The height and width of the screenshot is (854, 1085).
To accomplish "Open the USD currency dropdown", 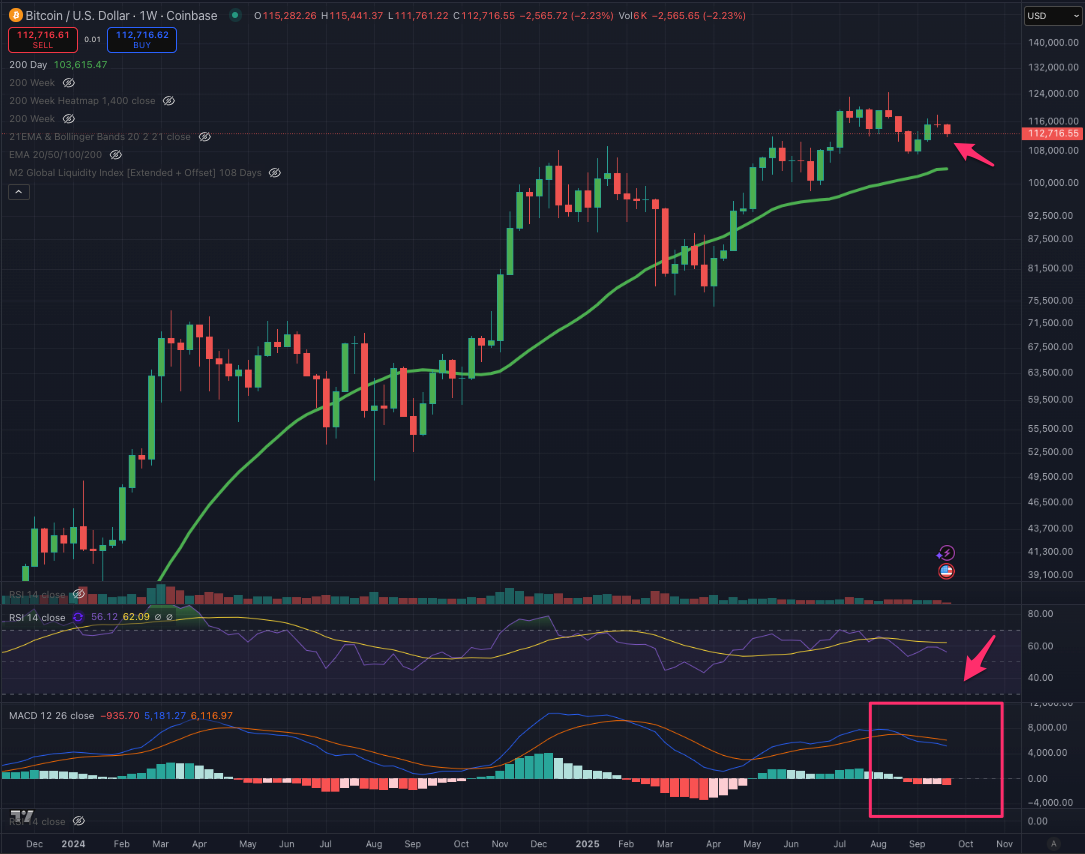I will (x=1052, y=15).
